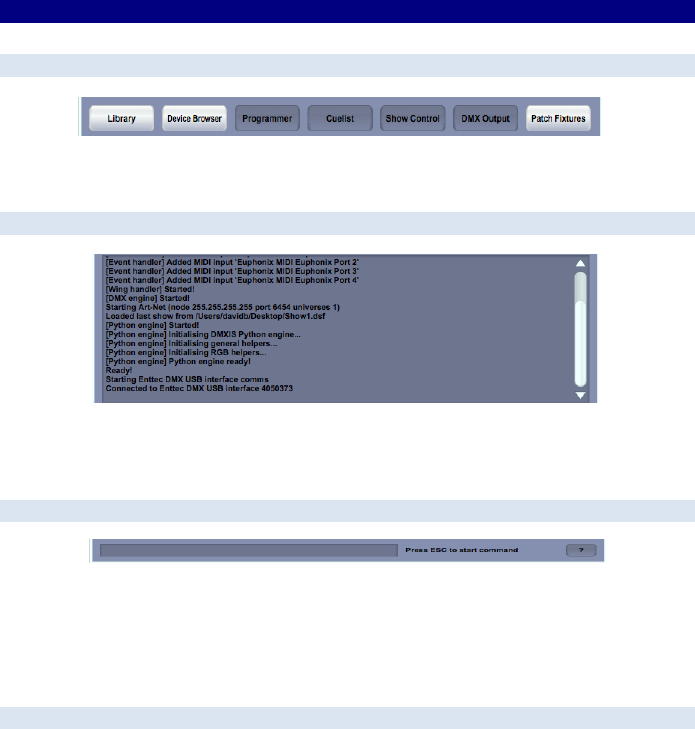The image size is (695, 729).
Task: Click the '[Python engine] Started!' log line
Action: click(152, 325)
